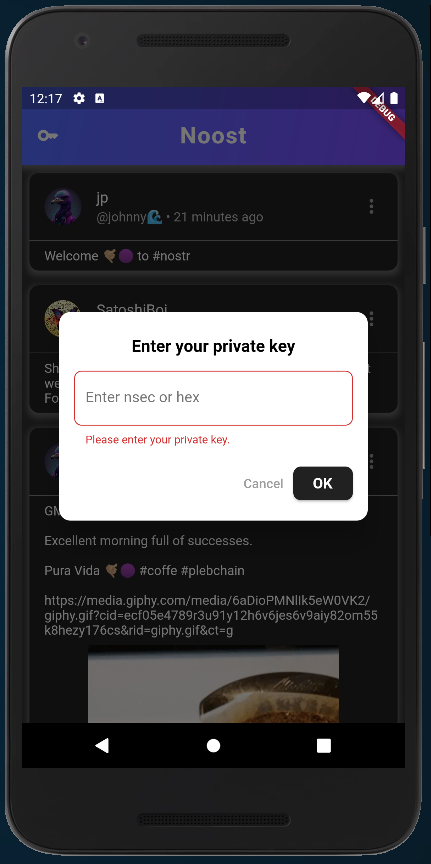
Task: Tap the Android home circle button
Action: tap(213, 746)
